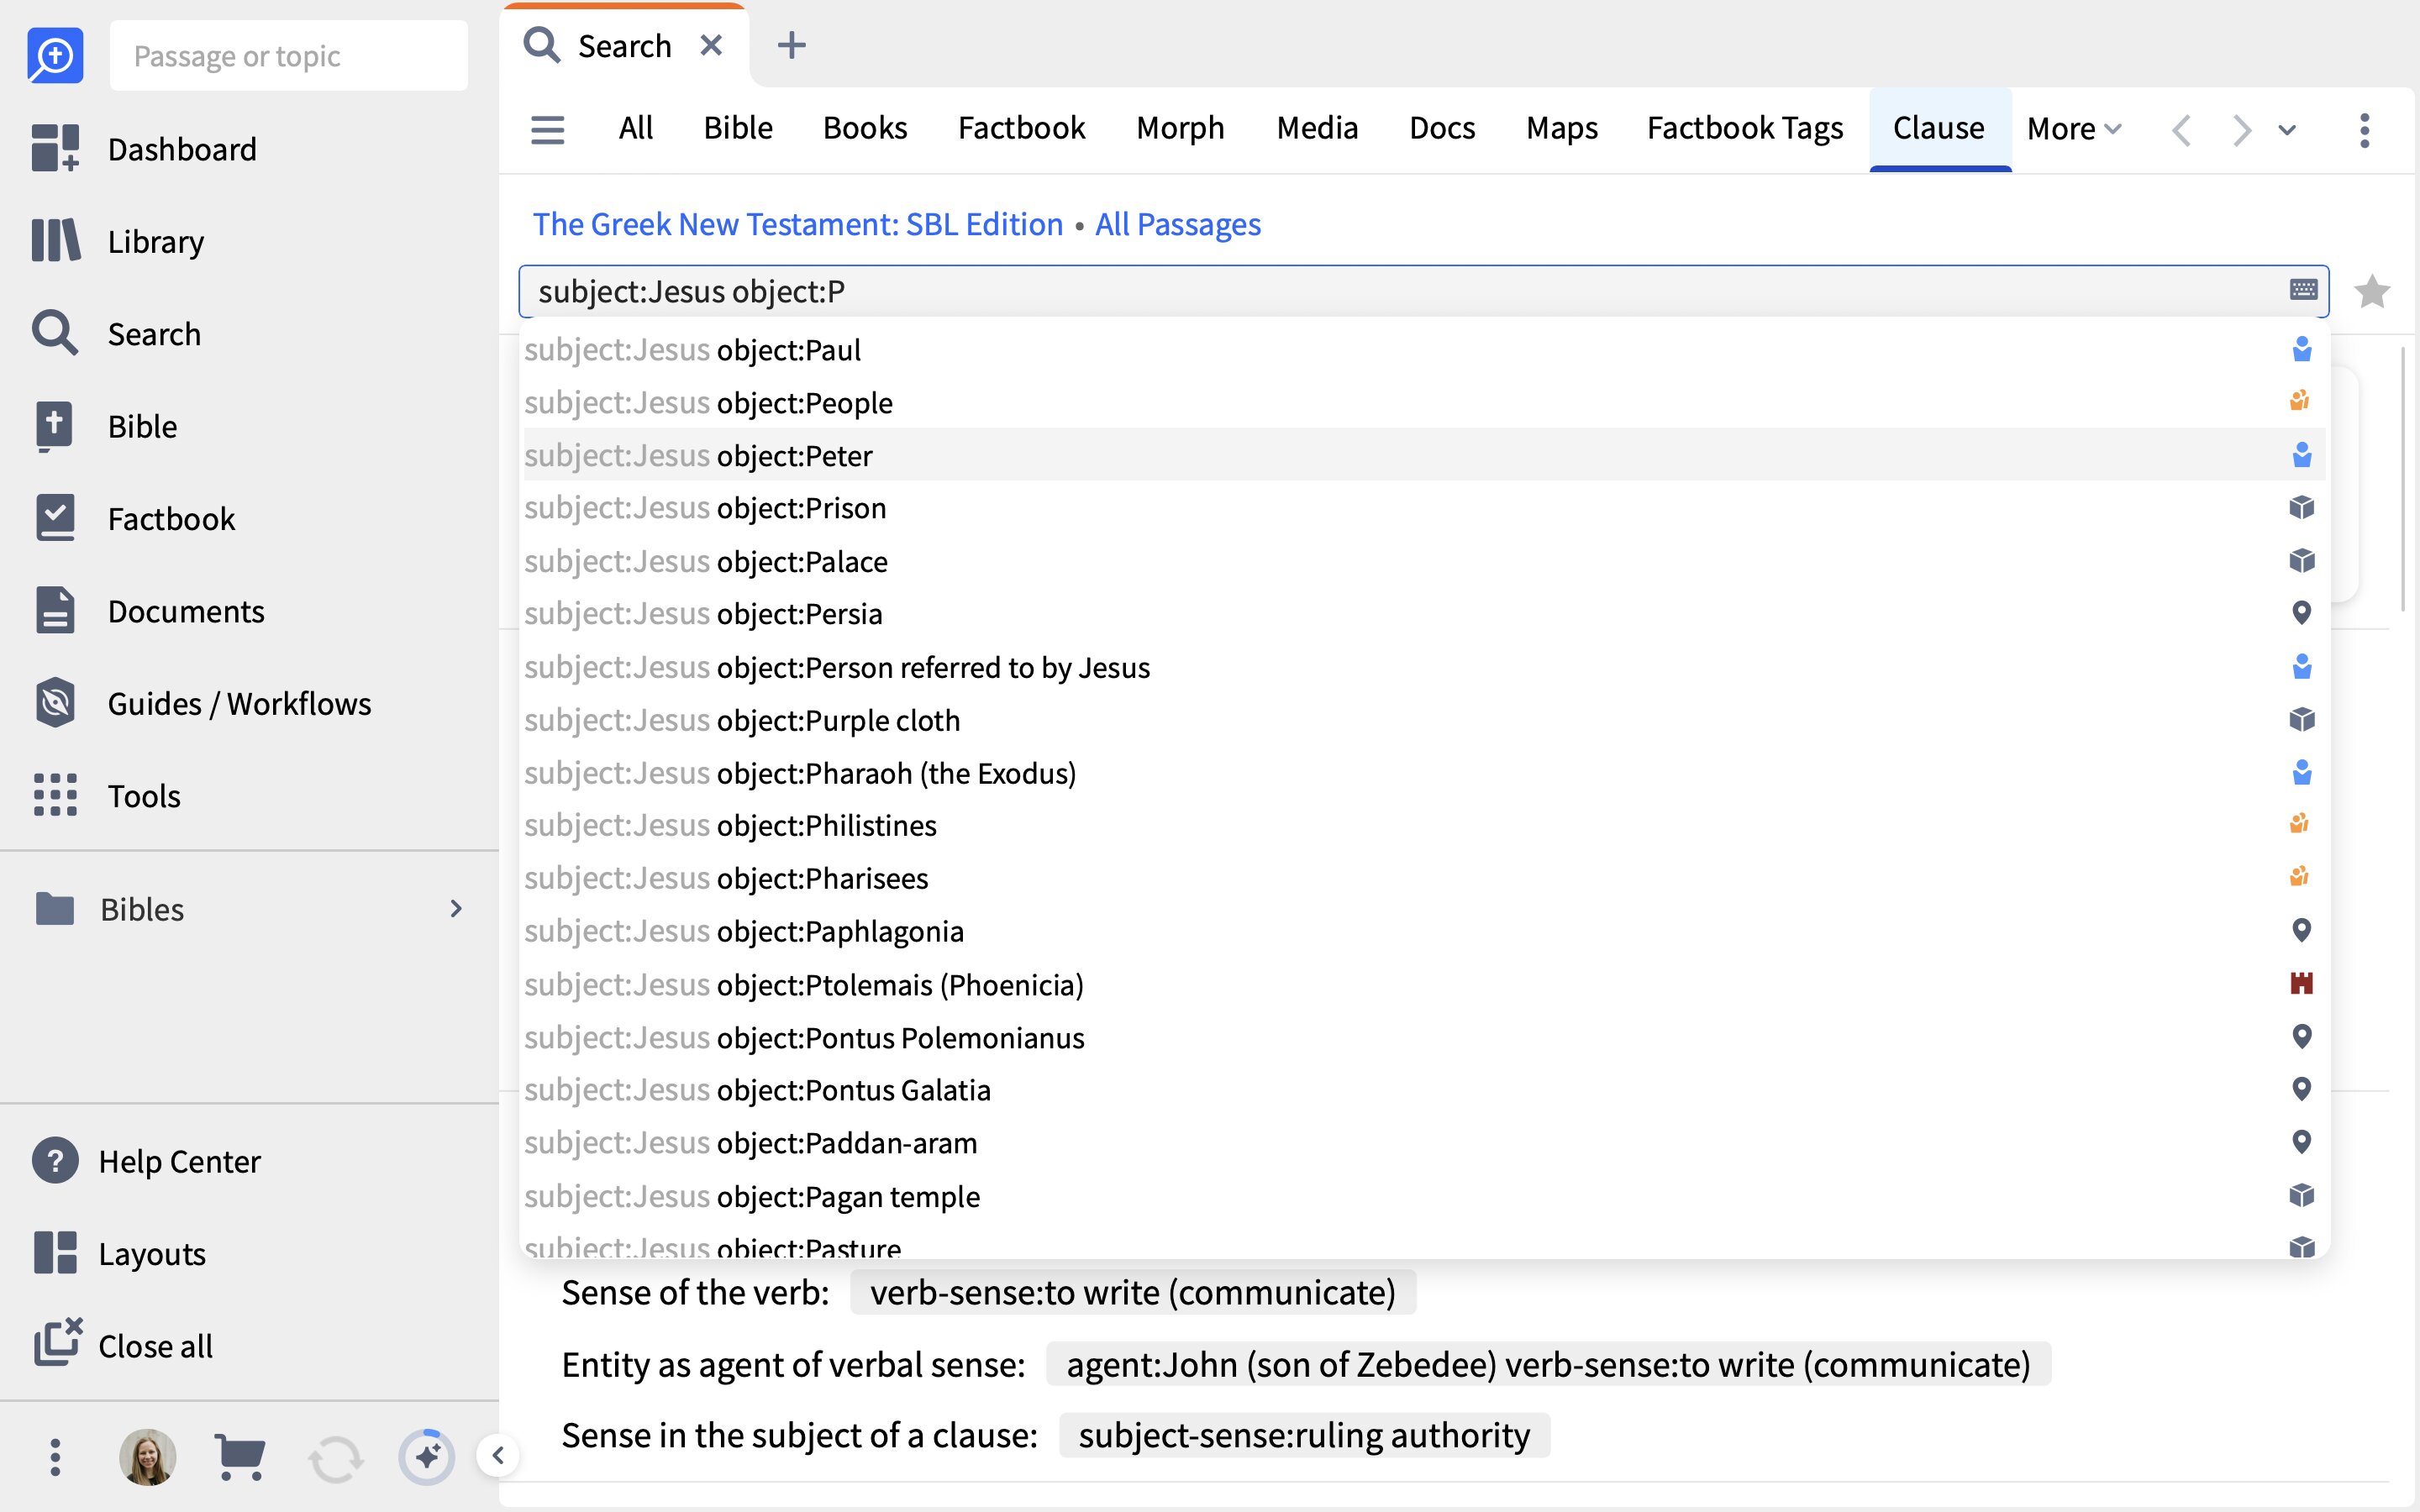The width and height of the screenshot is (2420, 1512).
Task: Open the search panel hamburger menu
Action: 547,129
